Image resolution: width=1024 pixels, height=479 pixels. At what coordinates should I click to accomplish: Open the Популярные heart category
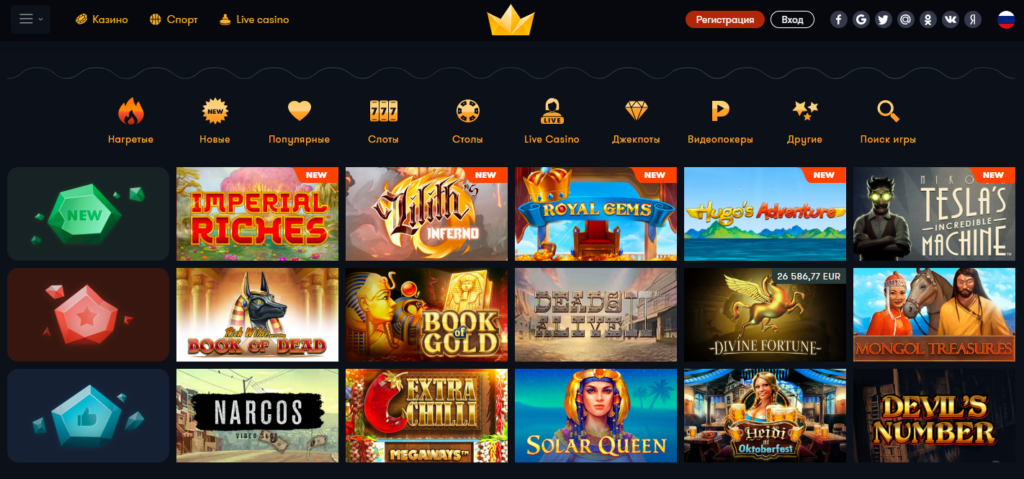(x=299, y=122)
